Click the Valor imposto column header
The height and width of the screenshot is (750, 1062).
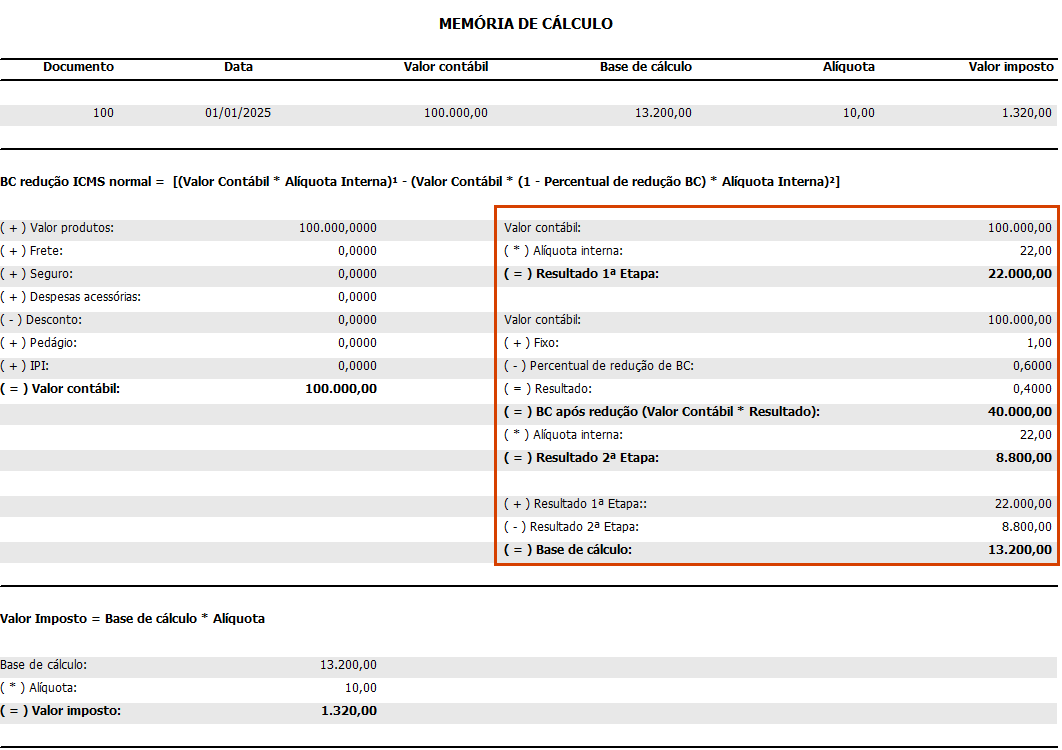click(x=1011, y=67)
